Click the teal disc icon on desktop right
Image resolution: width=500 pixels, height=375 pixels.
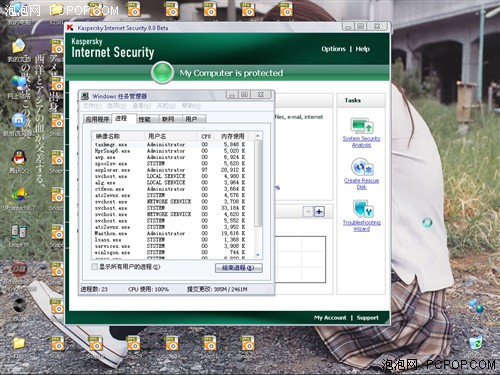(x=427, y=222)
